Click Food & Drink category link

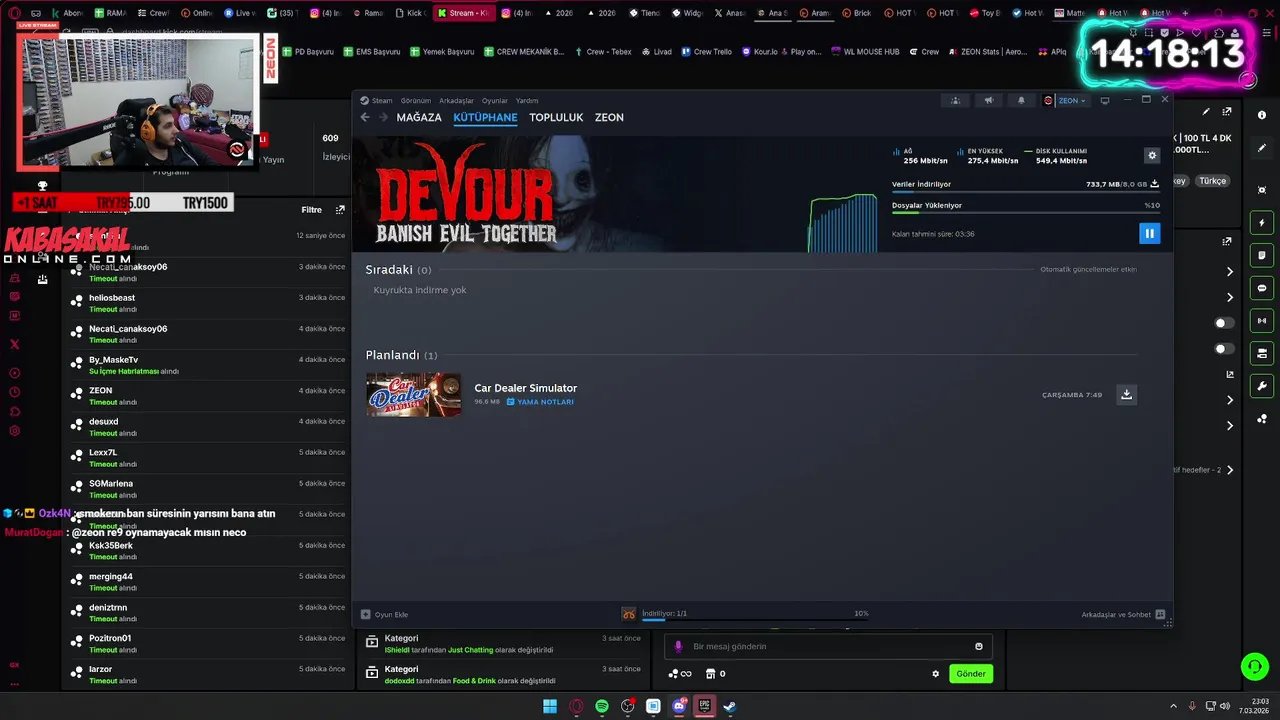click(x=472, y=681)
